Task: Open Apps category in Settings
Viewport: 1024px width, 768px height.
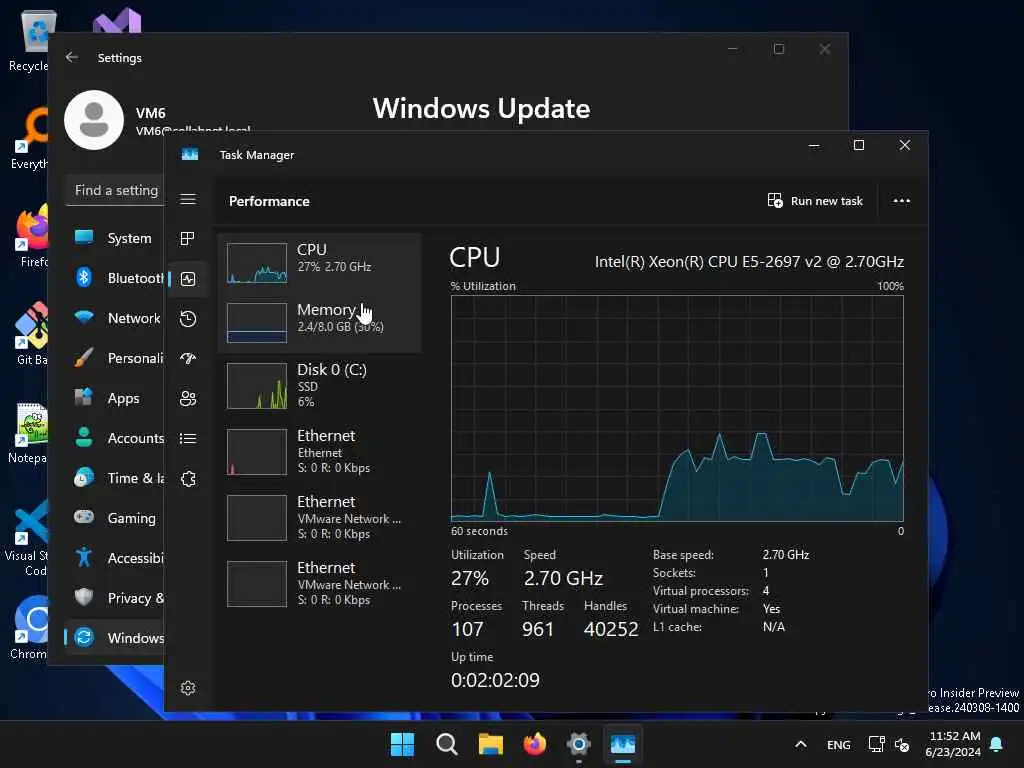Action: [115, 398]
